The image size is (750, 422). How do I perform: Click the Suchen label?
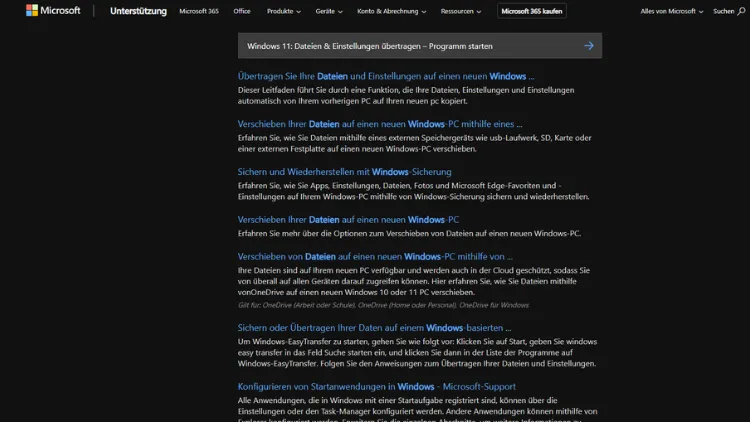(723, 11)
